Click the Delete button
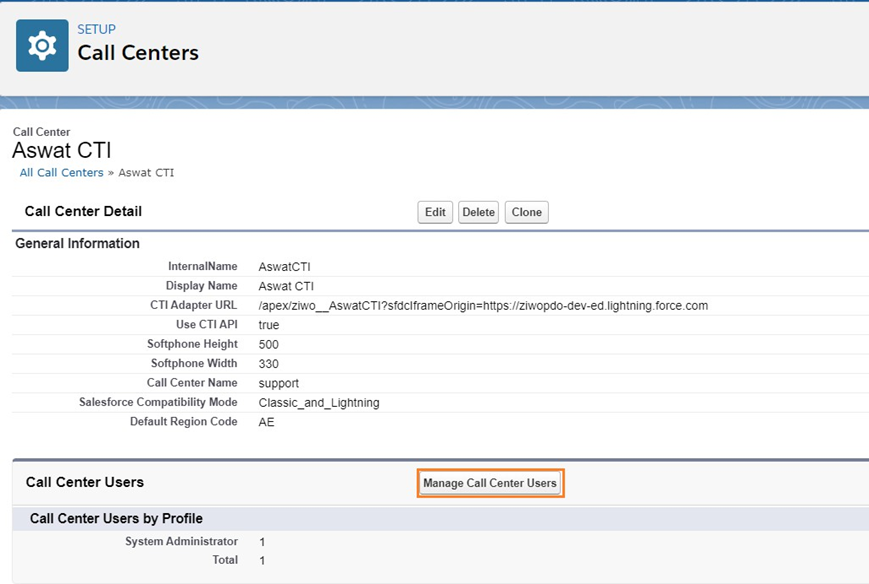Viewport: 869px width, 584px height. (478, 212)
